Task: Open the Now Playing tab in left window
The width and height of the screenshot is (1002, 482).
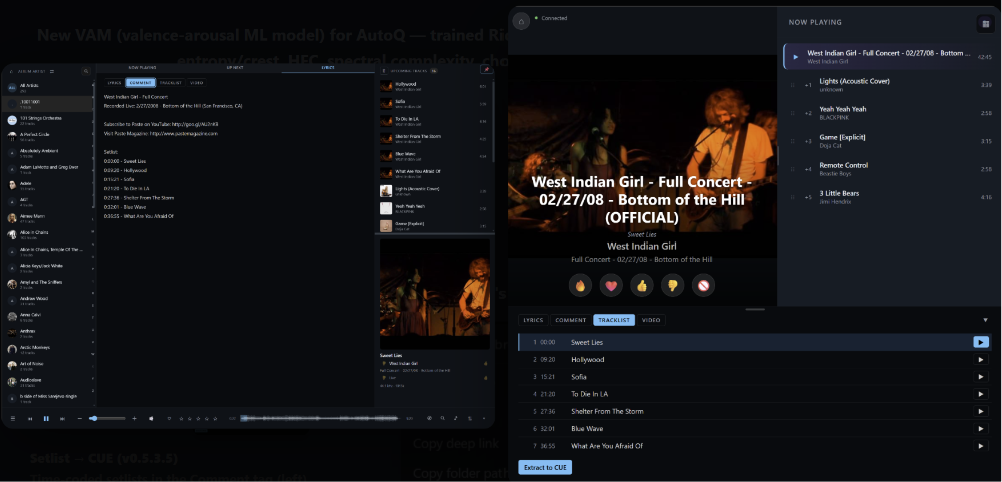Action: coord(143,67)
